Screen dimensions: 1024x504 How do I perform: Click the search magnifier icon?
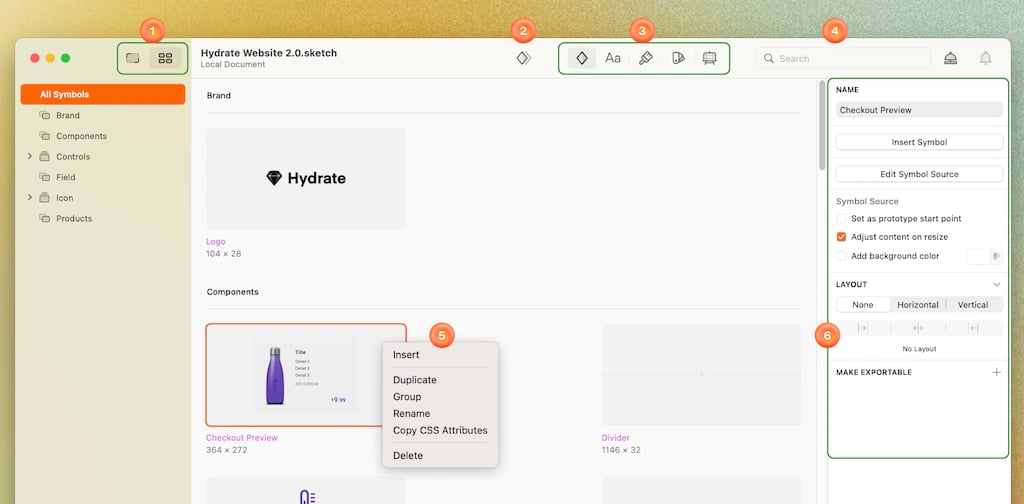point(769,58)
